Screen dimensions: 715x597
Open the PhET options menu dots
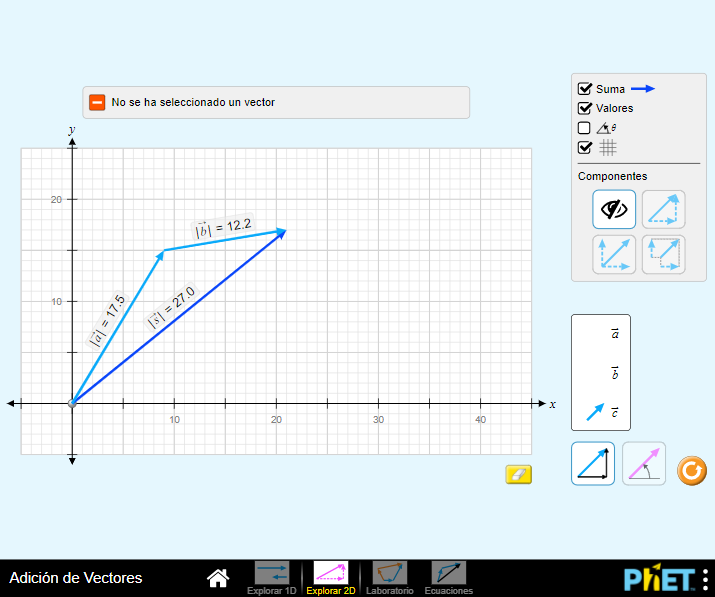705,579
